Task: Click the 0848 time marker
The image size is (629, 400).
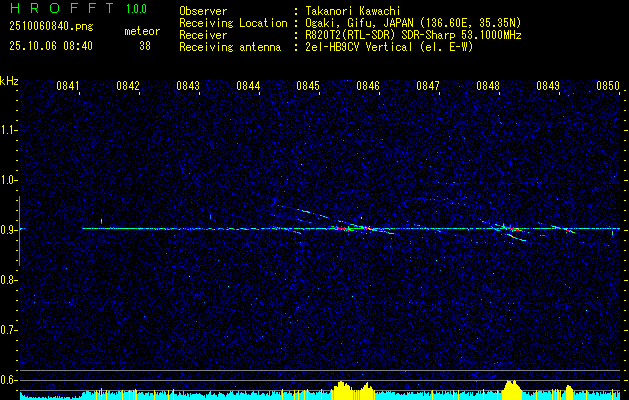Action: 488,85
